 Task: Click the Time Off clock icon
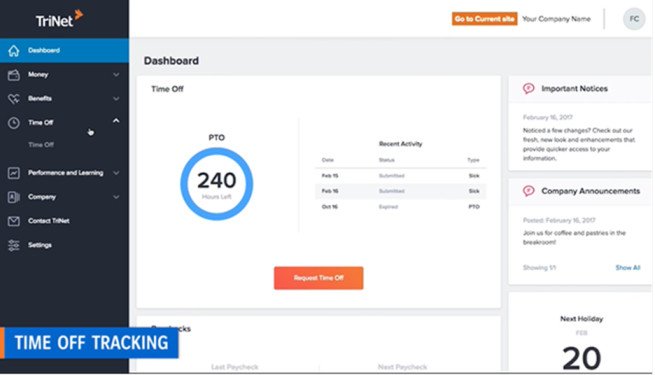14,123
